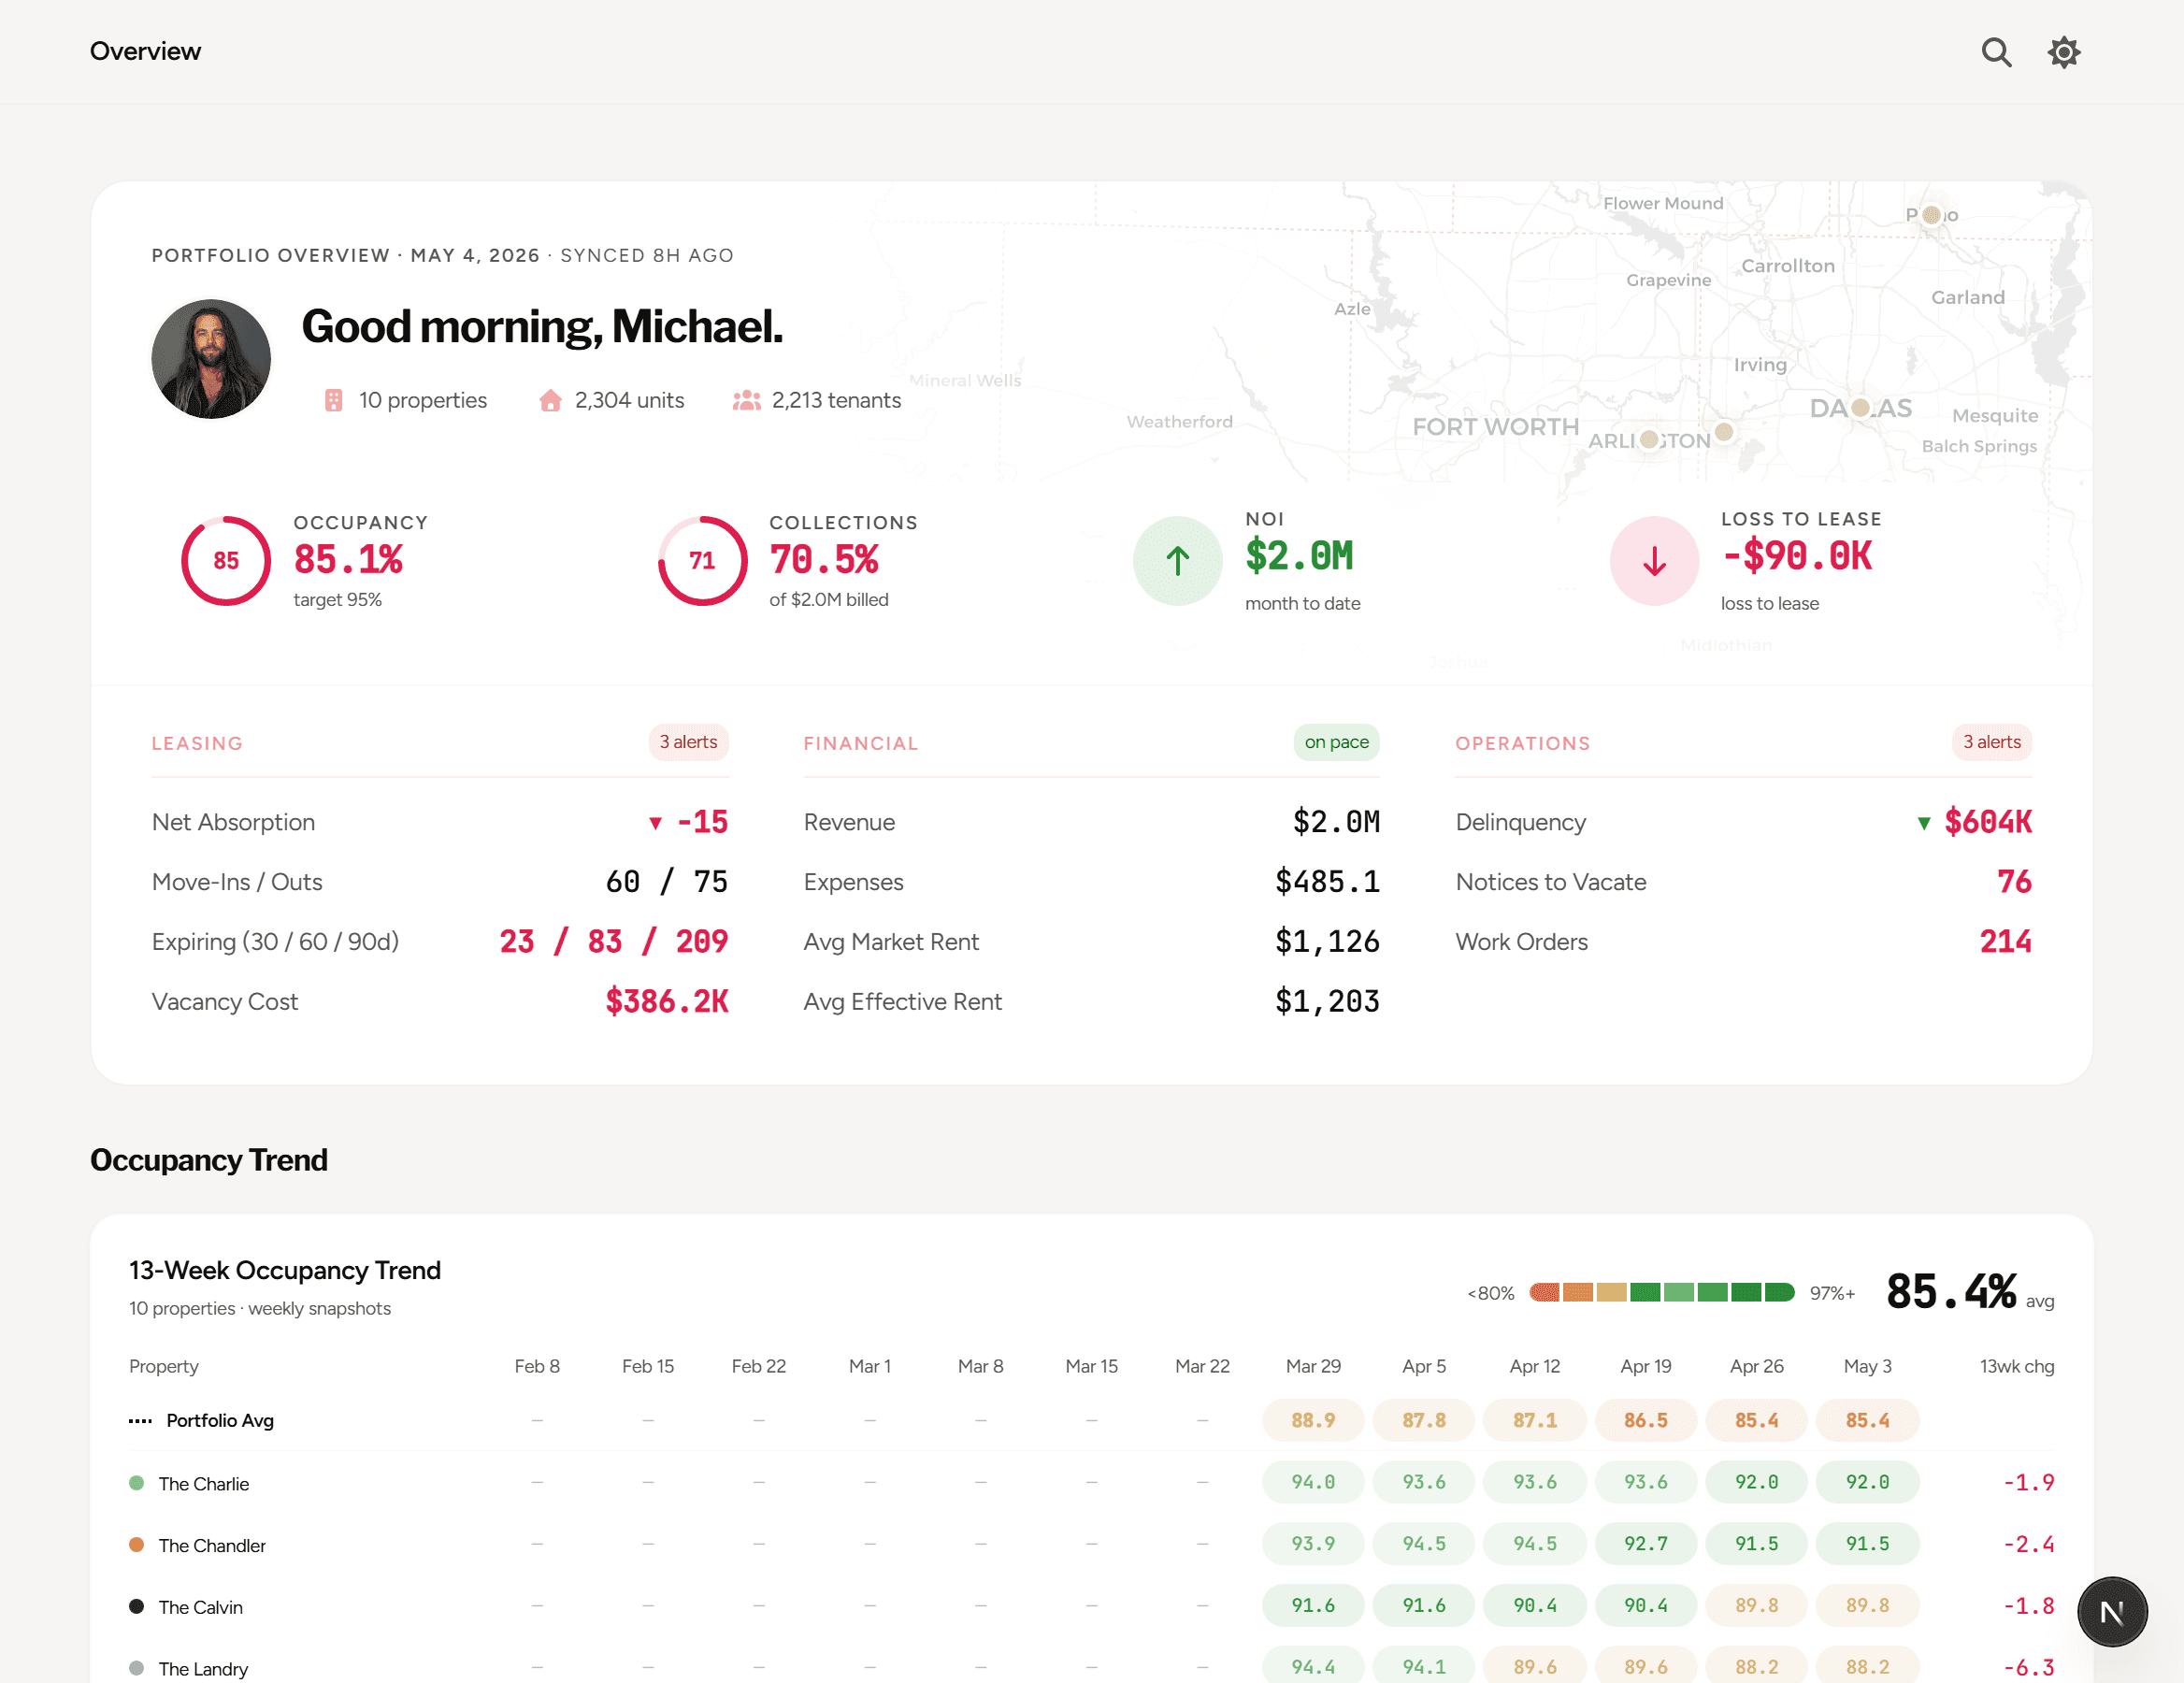The height and width of the screenshot is (1683, 2184).
Task: Click the round N badge button
Action: (2112, 1612)
